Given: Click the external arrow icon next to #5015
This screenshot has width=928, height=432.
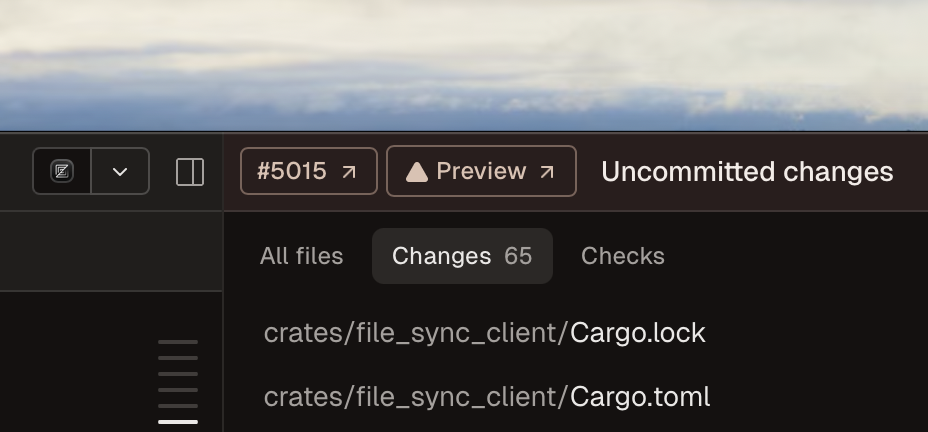Looking at the screenshot, I should [x=349, y=172].
